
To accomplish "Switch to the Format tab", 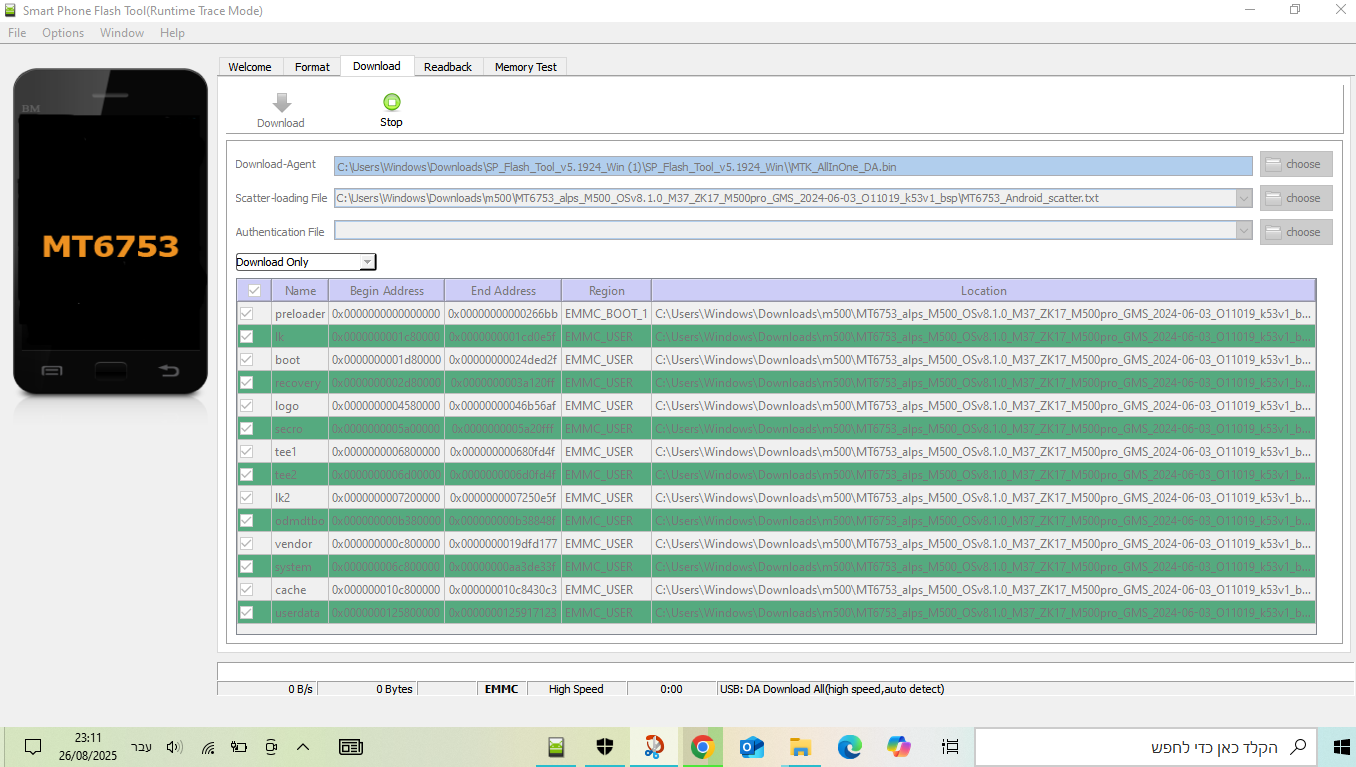I will point(312,67).
